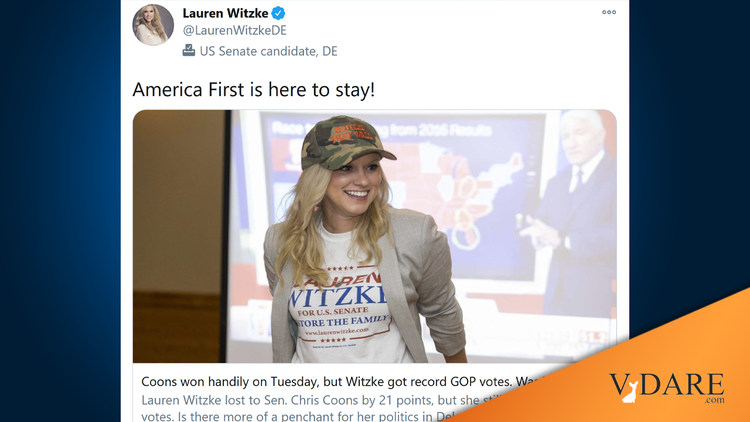The width and height of the screenshot is (750, 422).
Task: Click the 'US Senate candidate, DE' label
Action: pos(268,51)
